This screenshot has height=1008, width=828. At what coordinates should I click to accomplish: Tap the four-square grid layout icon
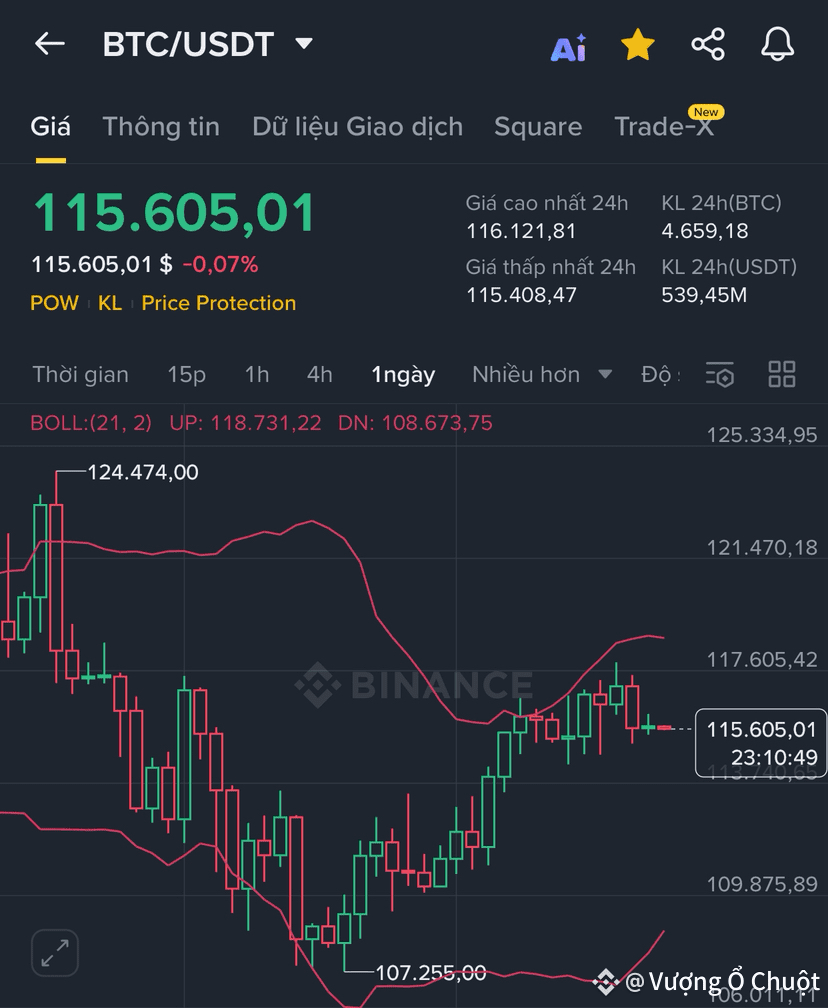point(781,375)
